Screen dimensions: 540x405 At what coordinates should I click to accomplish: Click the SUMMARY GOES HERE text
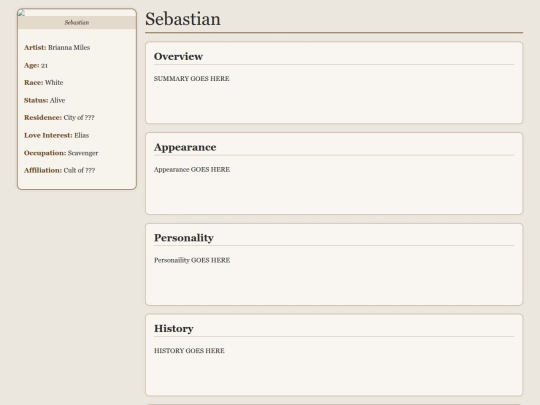[x=191, y=79]
